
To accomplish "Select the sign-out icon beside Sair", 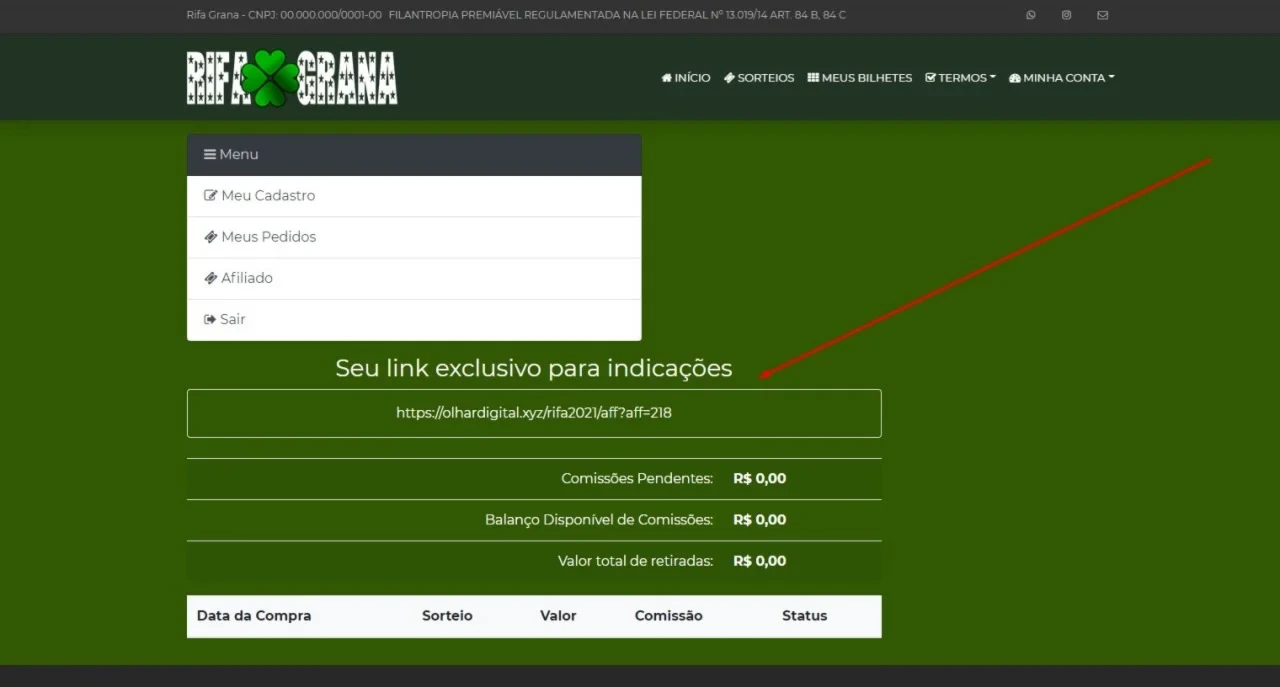I will point(208,319).
